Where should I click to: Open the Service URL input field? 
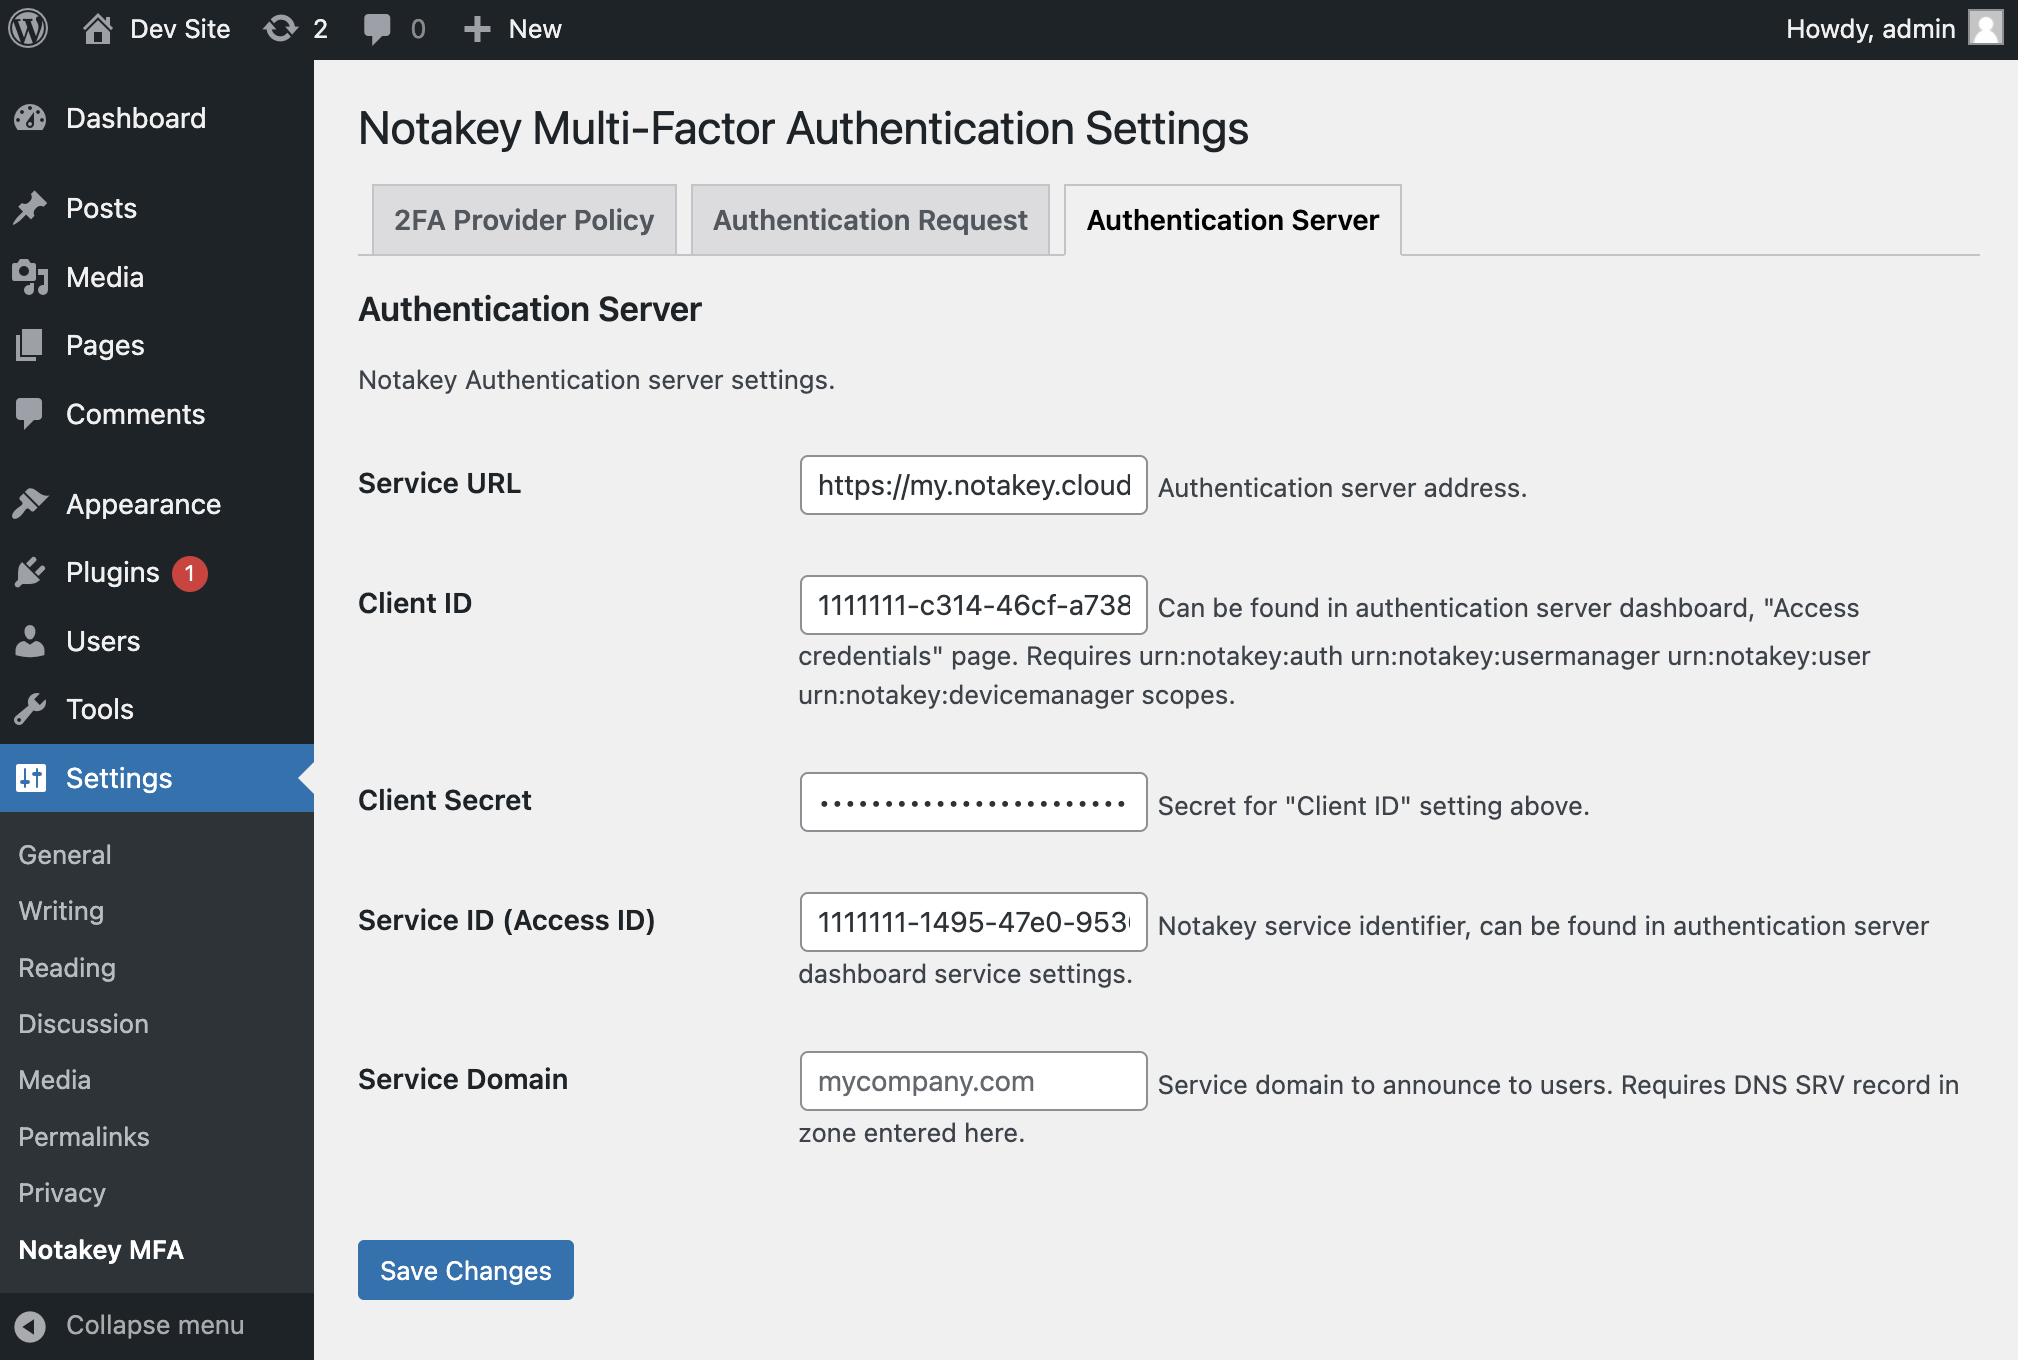973,484
